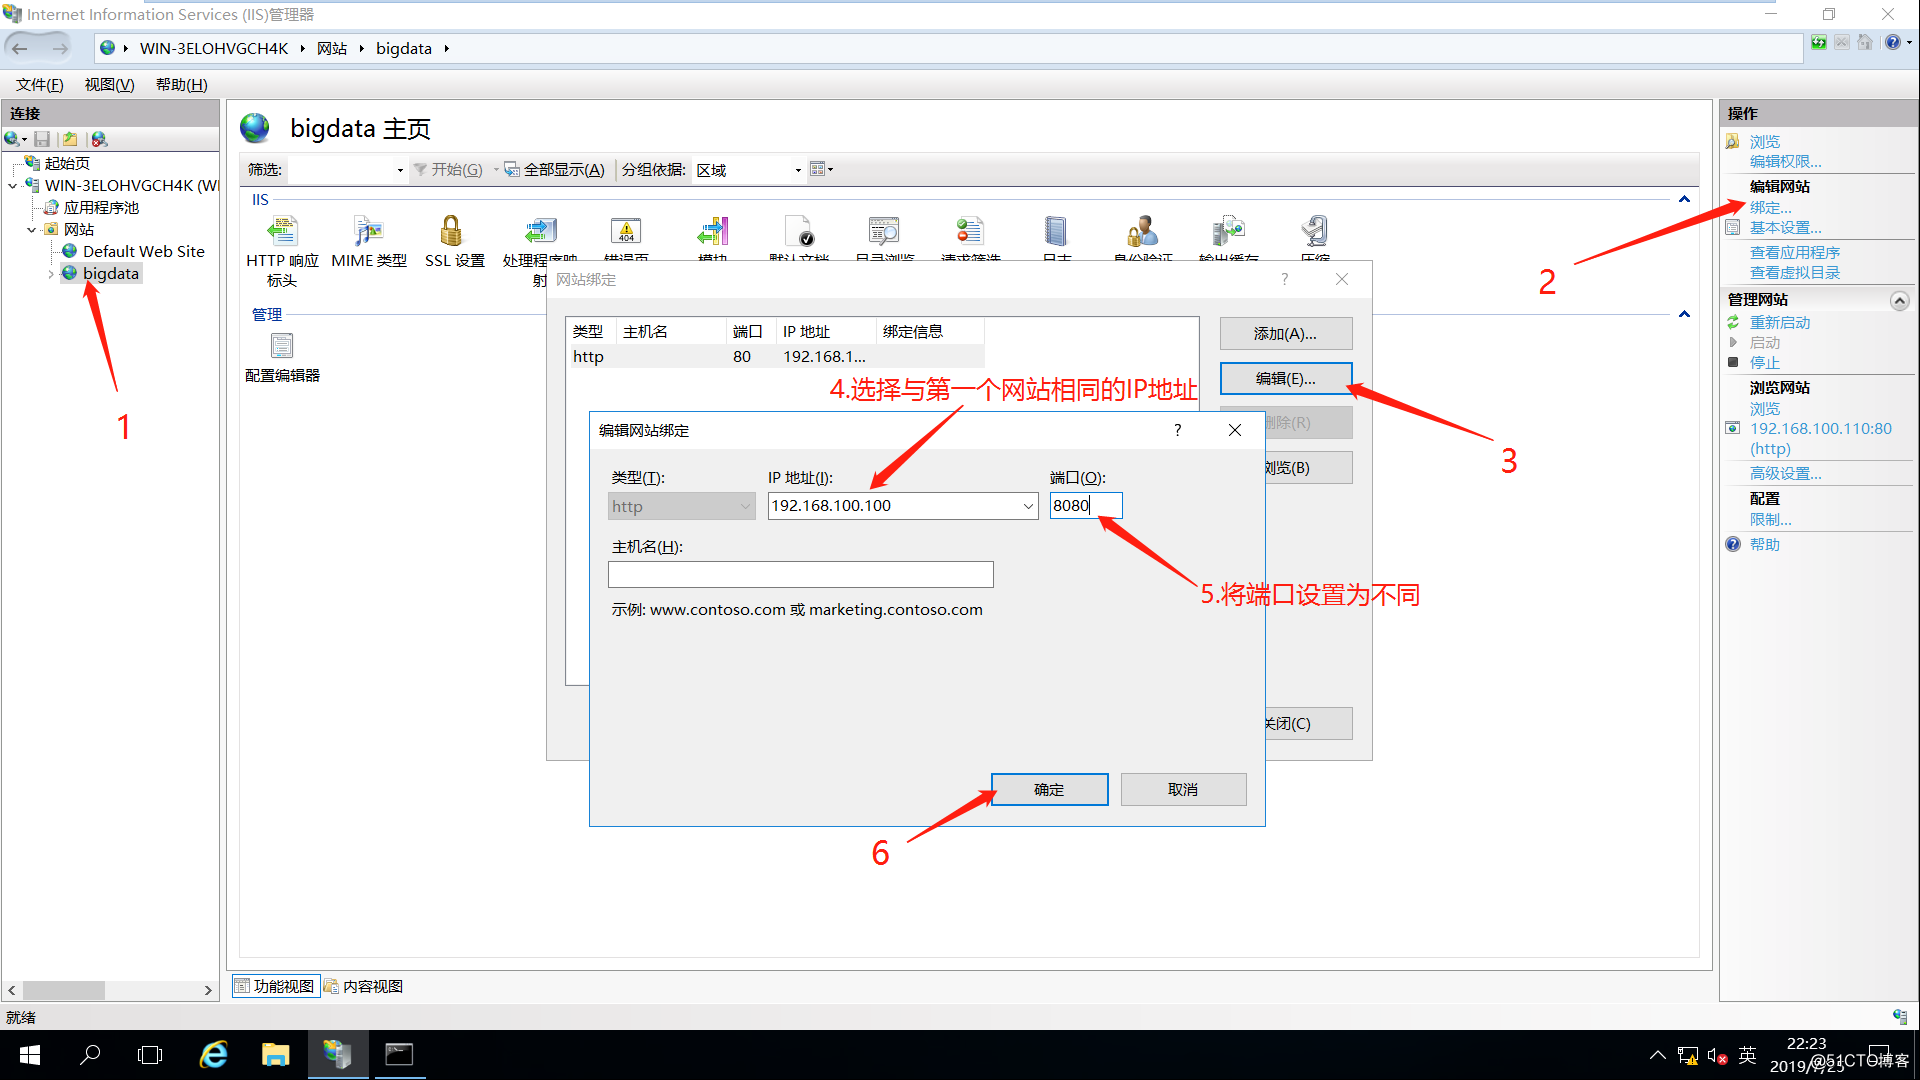Expand the IP 地址 dropdown list
The width and height of the screenshot is (1920, 1080).
pyautogui.click(x=1027, y=506)
